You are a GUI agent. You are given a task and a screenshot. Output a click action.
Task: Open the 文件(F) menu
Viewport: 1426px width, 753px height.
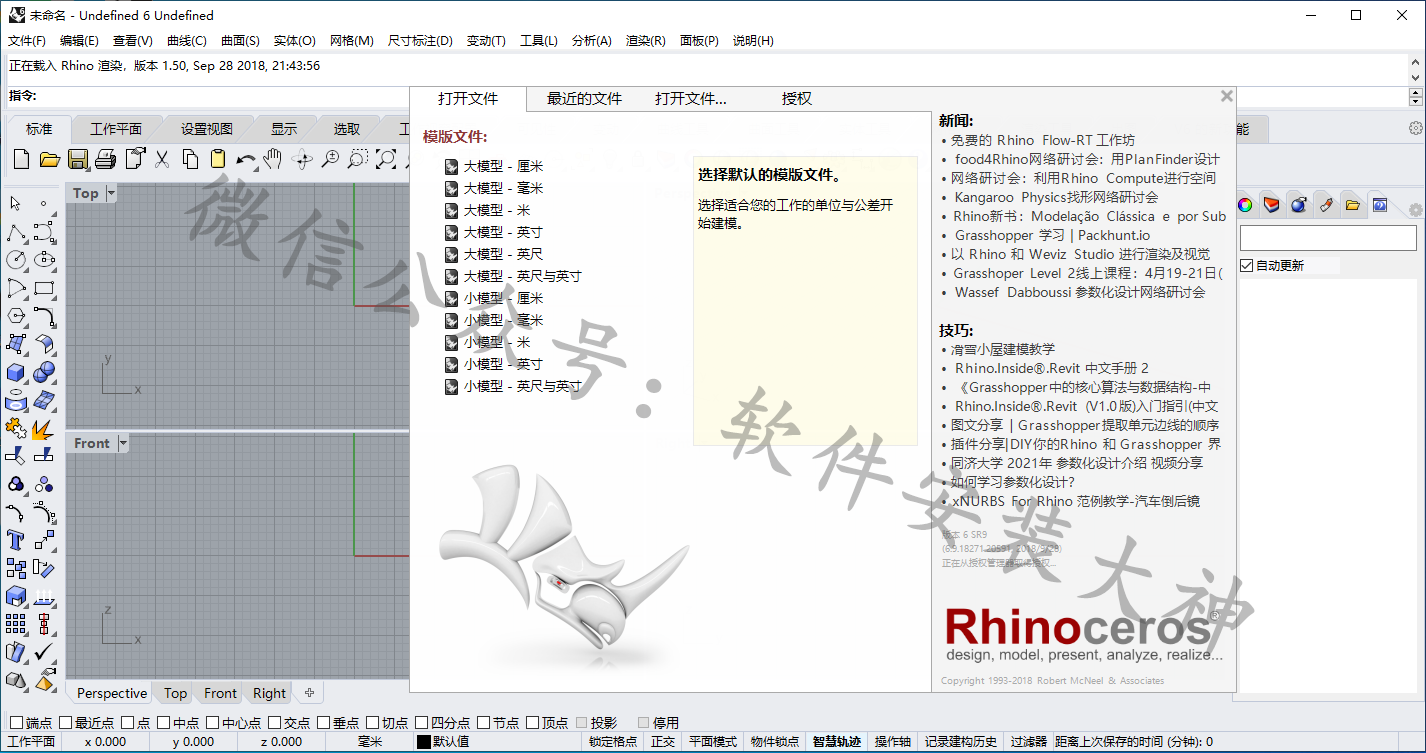27,41
